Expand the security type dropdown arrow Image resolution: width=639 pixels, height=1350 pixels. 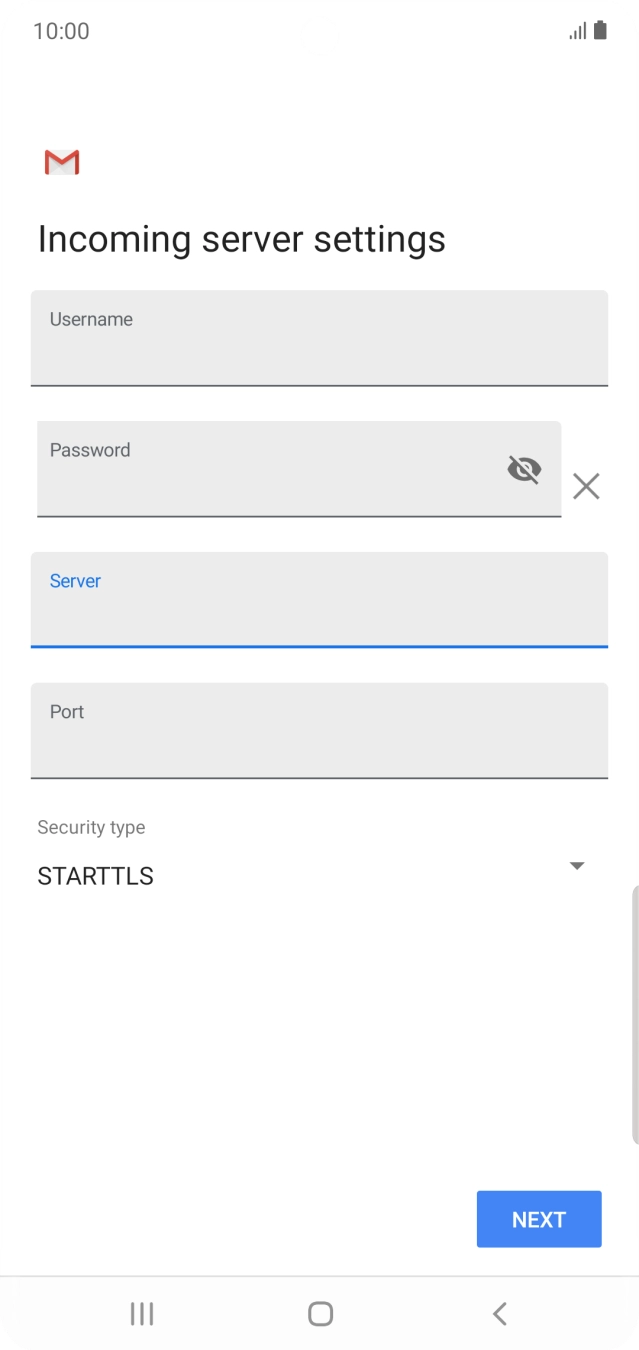(577, 866)
